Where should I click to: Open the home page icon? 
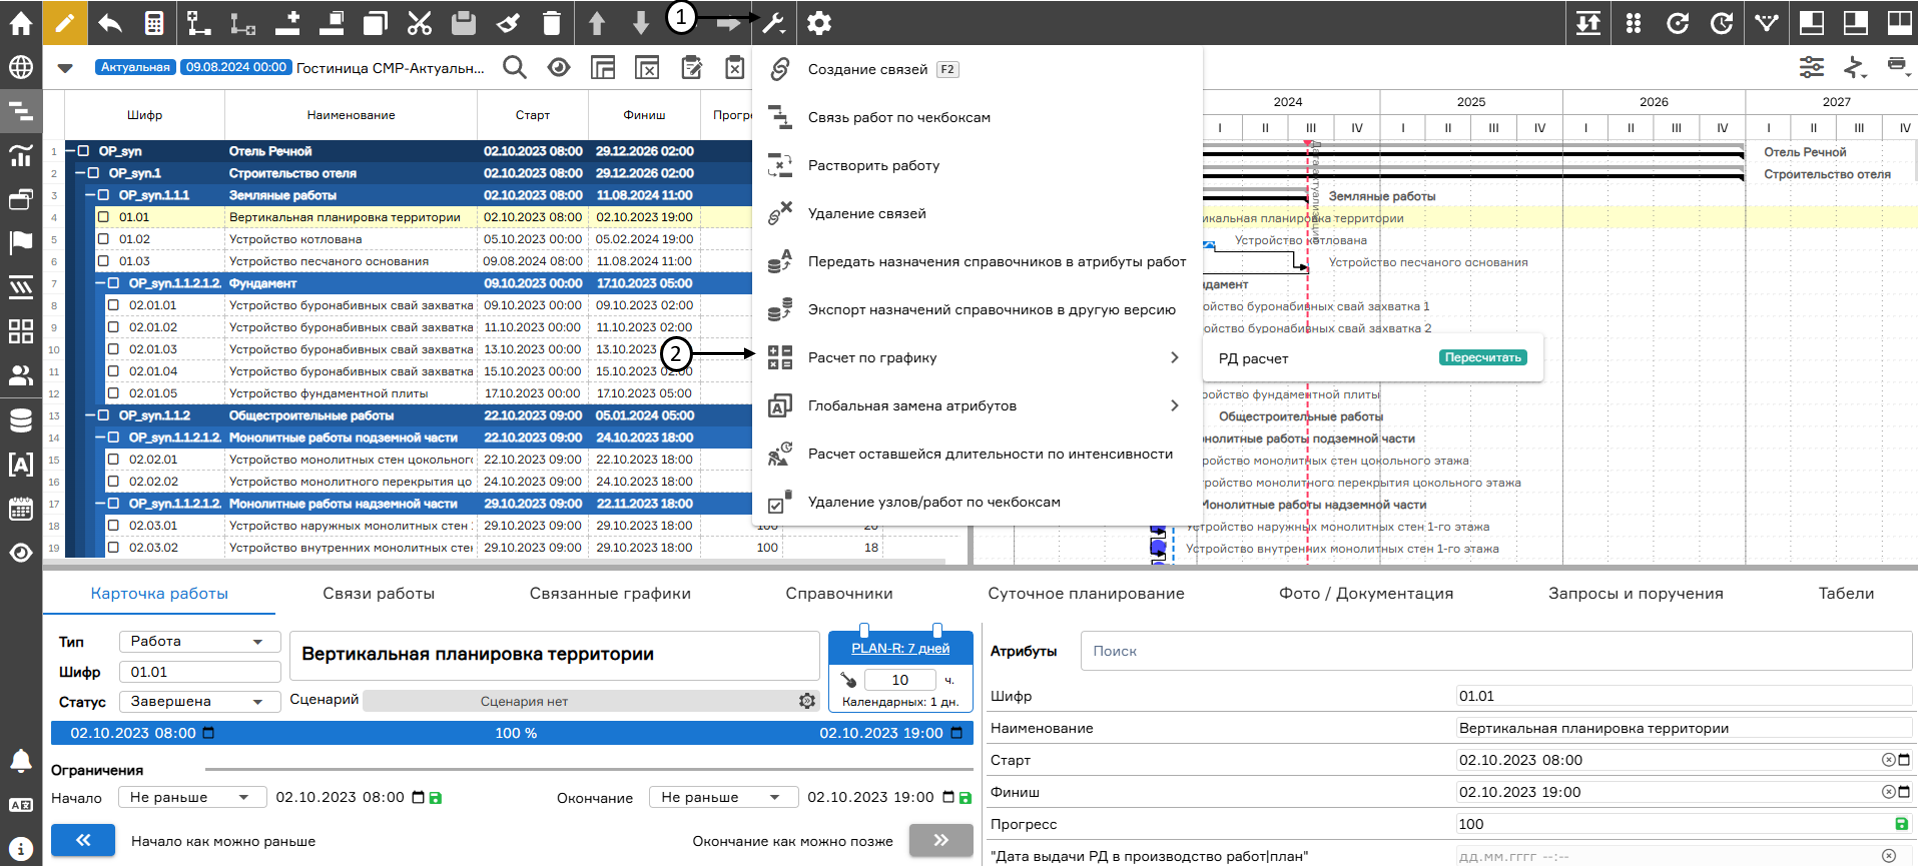click(20, 23)
